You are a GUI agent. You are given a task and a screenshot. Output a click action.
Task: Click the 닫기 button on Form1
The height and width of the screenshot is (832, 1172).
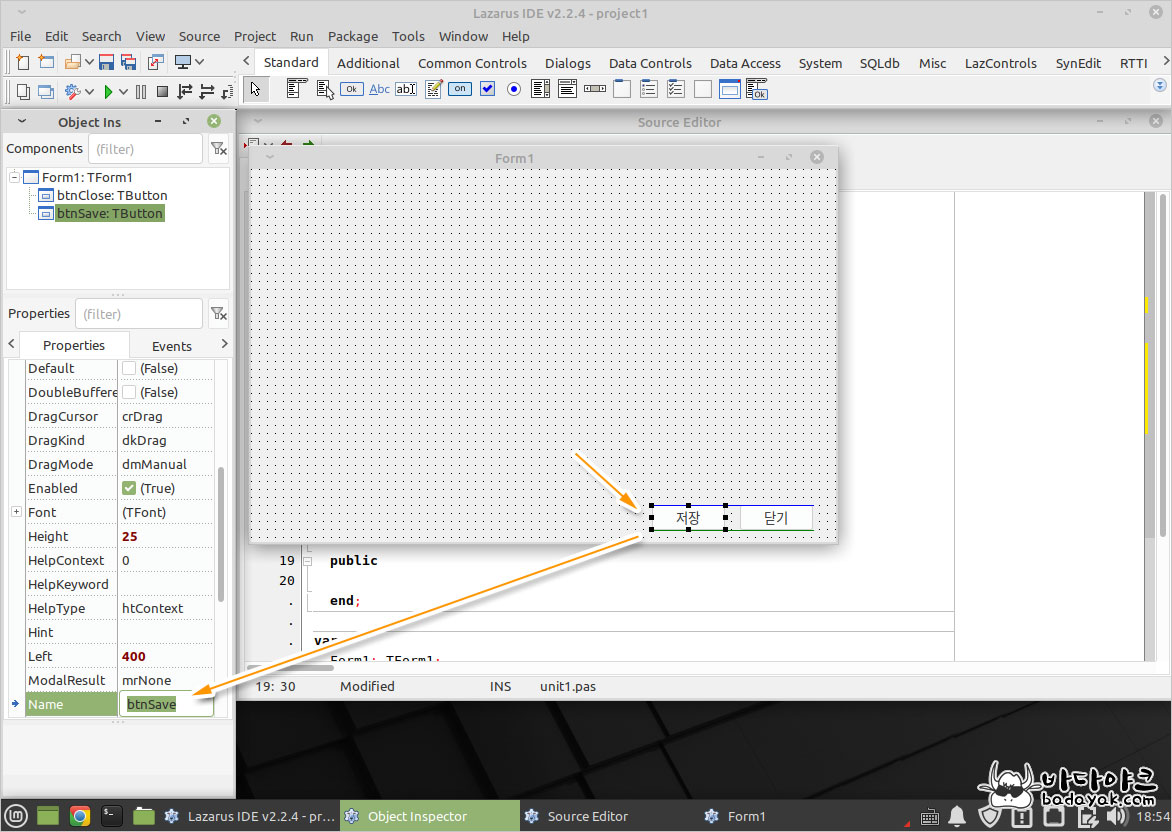click(x=776, y=517)
